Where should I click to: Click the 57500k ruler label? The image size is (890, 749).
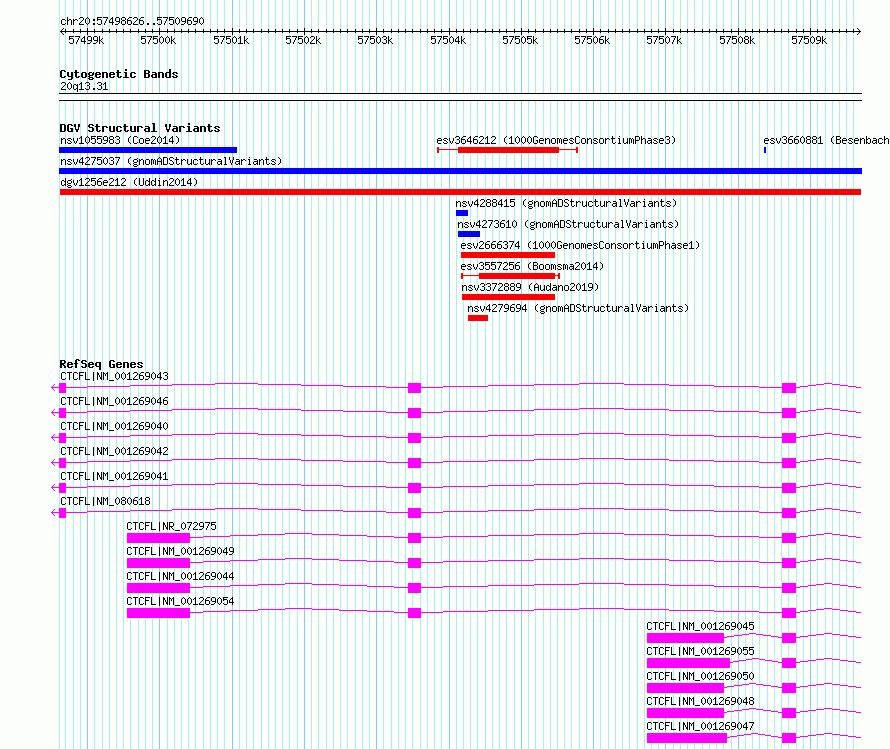(158, 40)
